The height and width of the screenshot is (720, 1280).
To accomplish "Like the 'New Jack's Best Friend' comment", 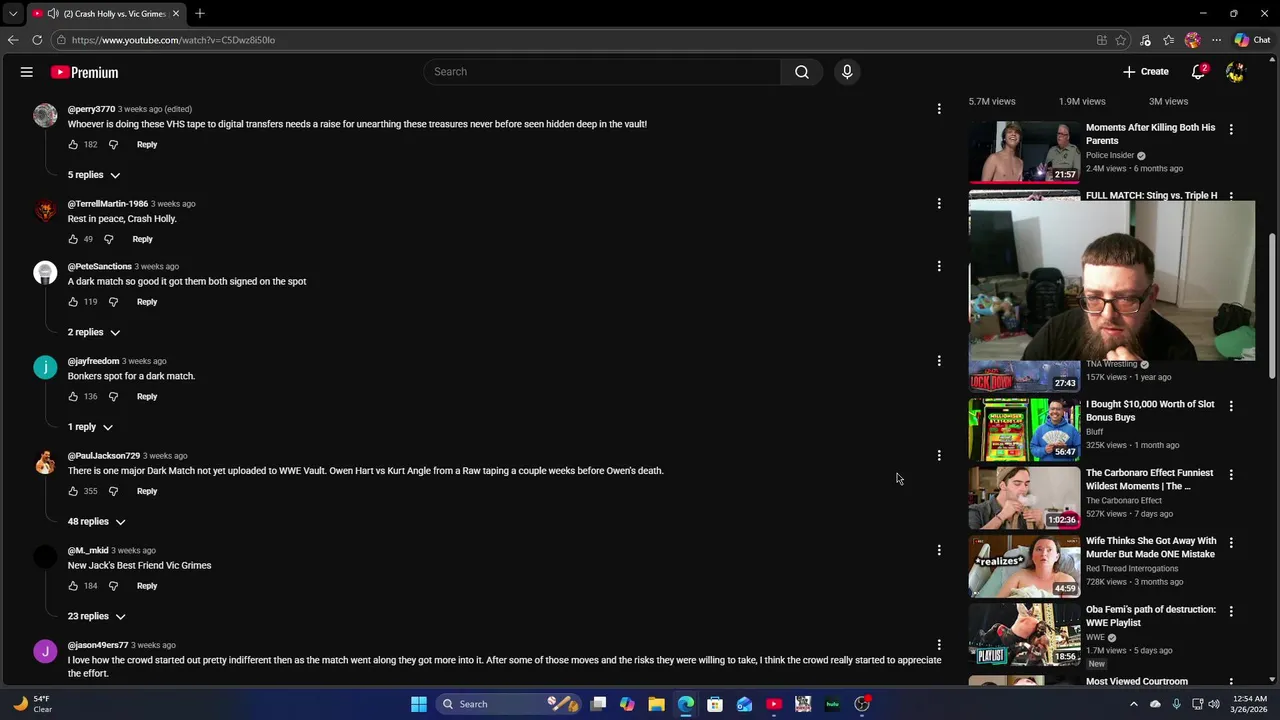I will [73, 586].
